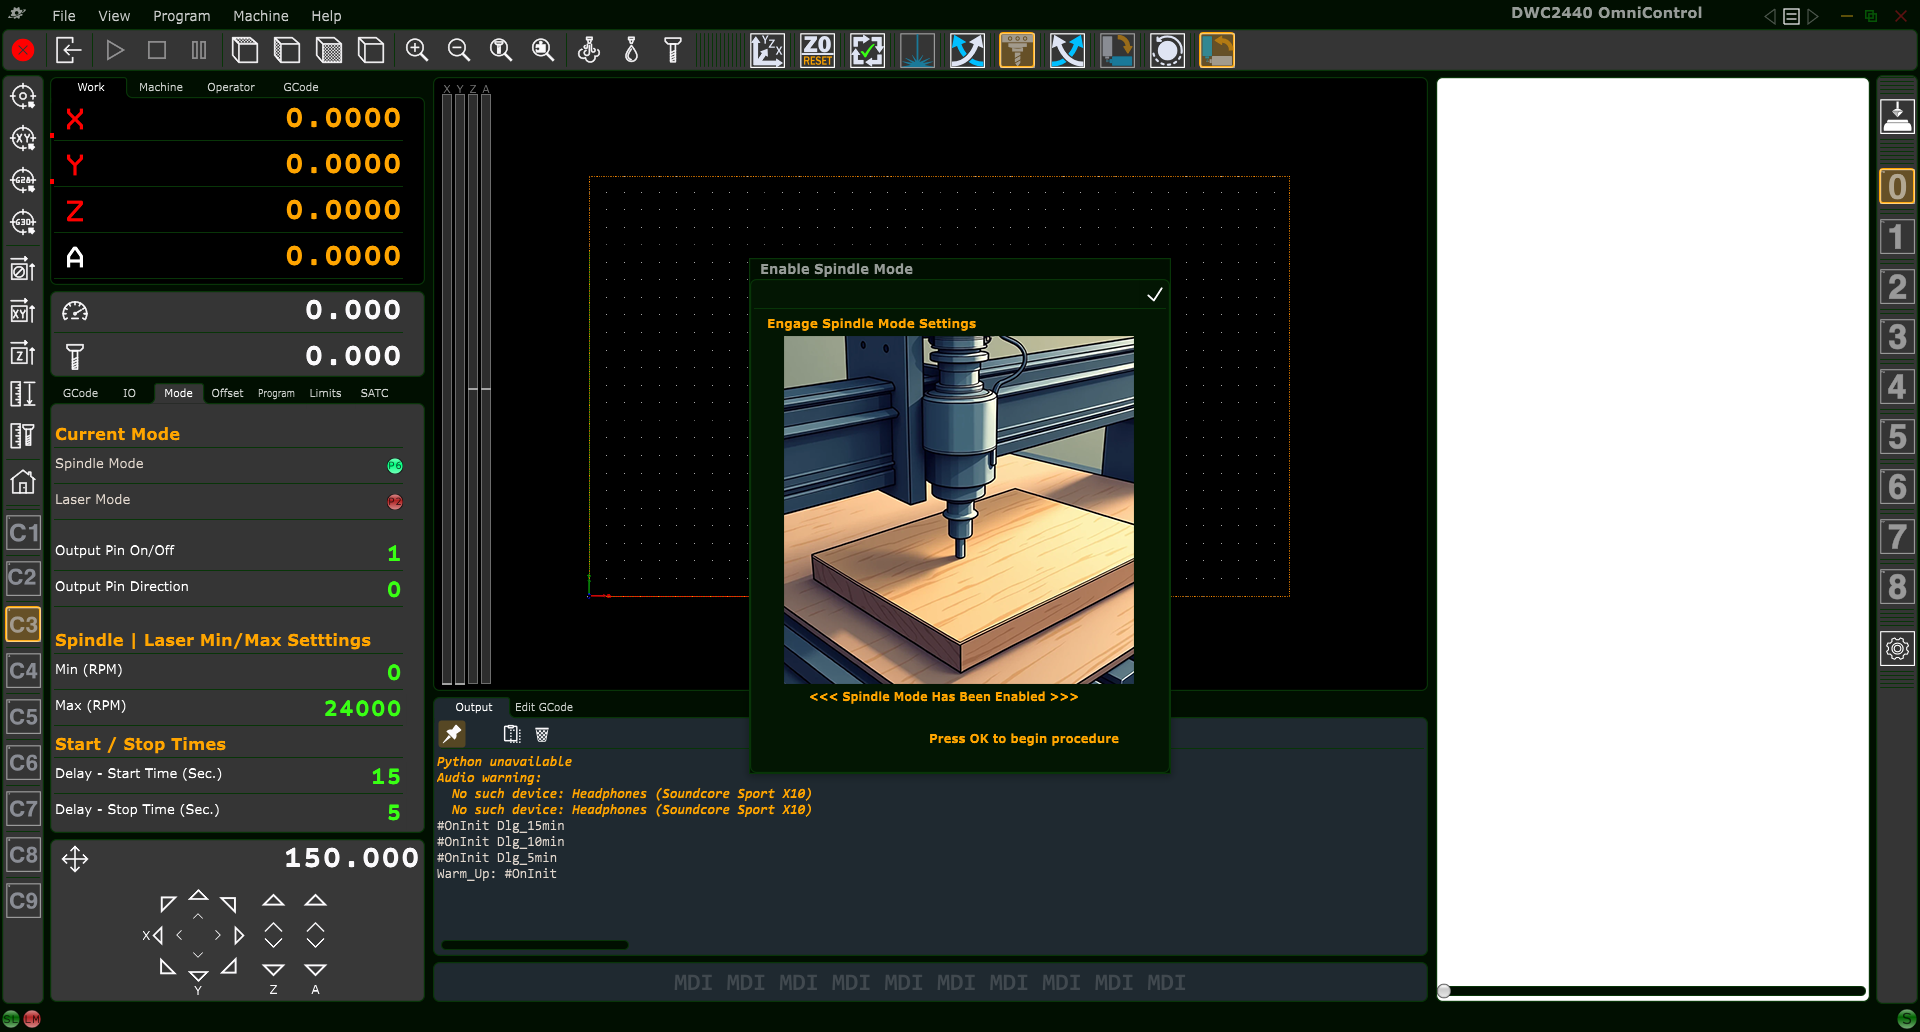The width and height of the screenshot is (1920, 1032).
Task: Switch to the Offset settings tab
Action: [x=227, y=393]
